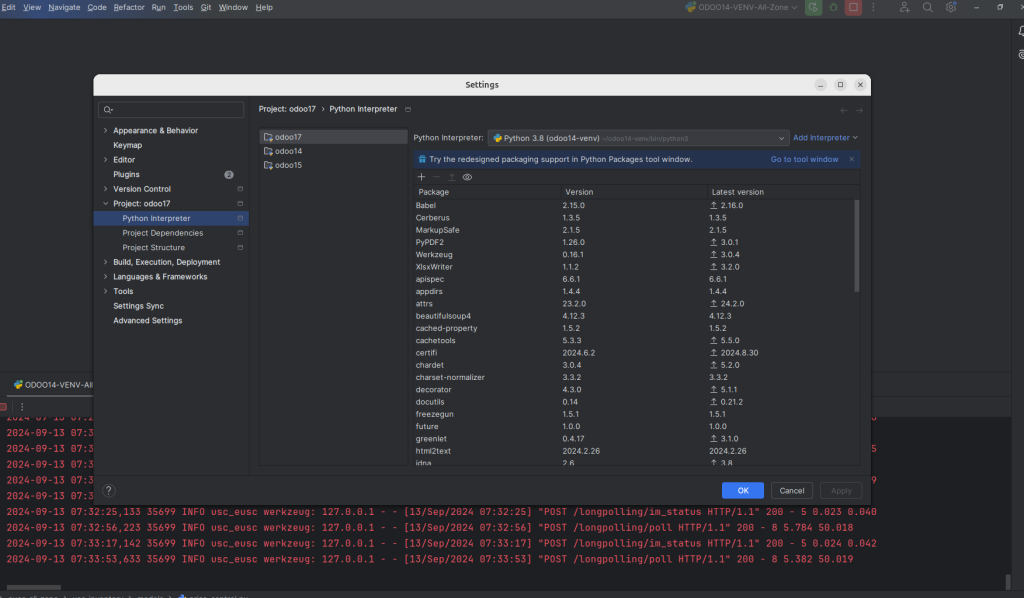Expand the Version Control section
Image resolution: width=1024 pixels, height=598 pixels.
pos(106,189)
